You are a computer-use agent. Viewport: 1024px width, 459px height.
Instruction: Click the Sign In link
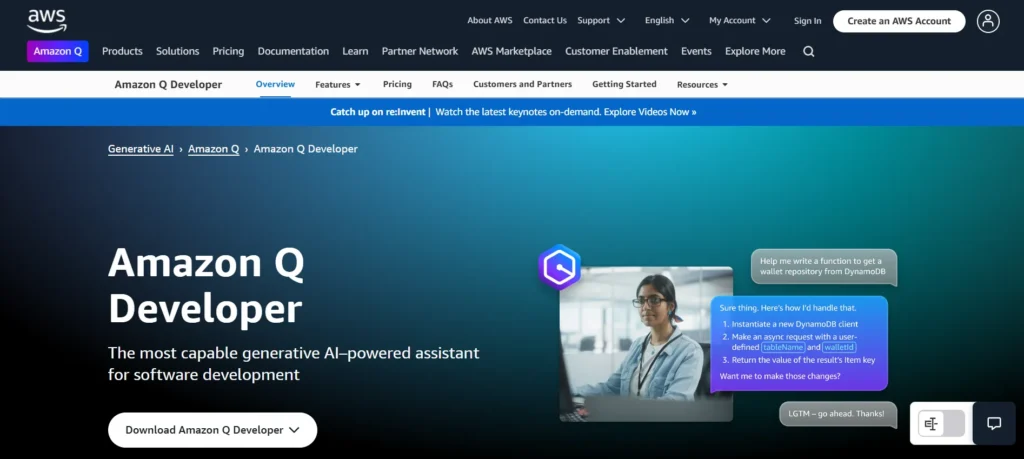pyautogui.click(x=807, y=21)
